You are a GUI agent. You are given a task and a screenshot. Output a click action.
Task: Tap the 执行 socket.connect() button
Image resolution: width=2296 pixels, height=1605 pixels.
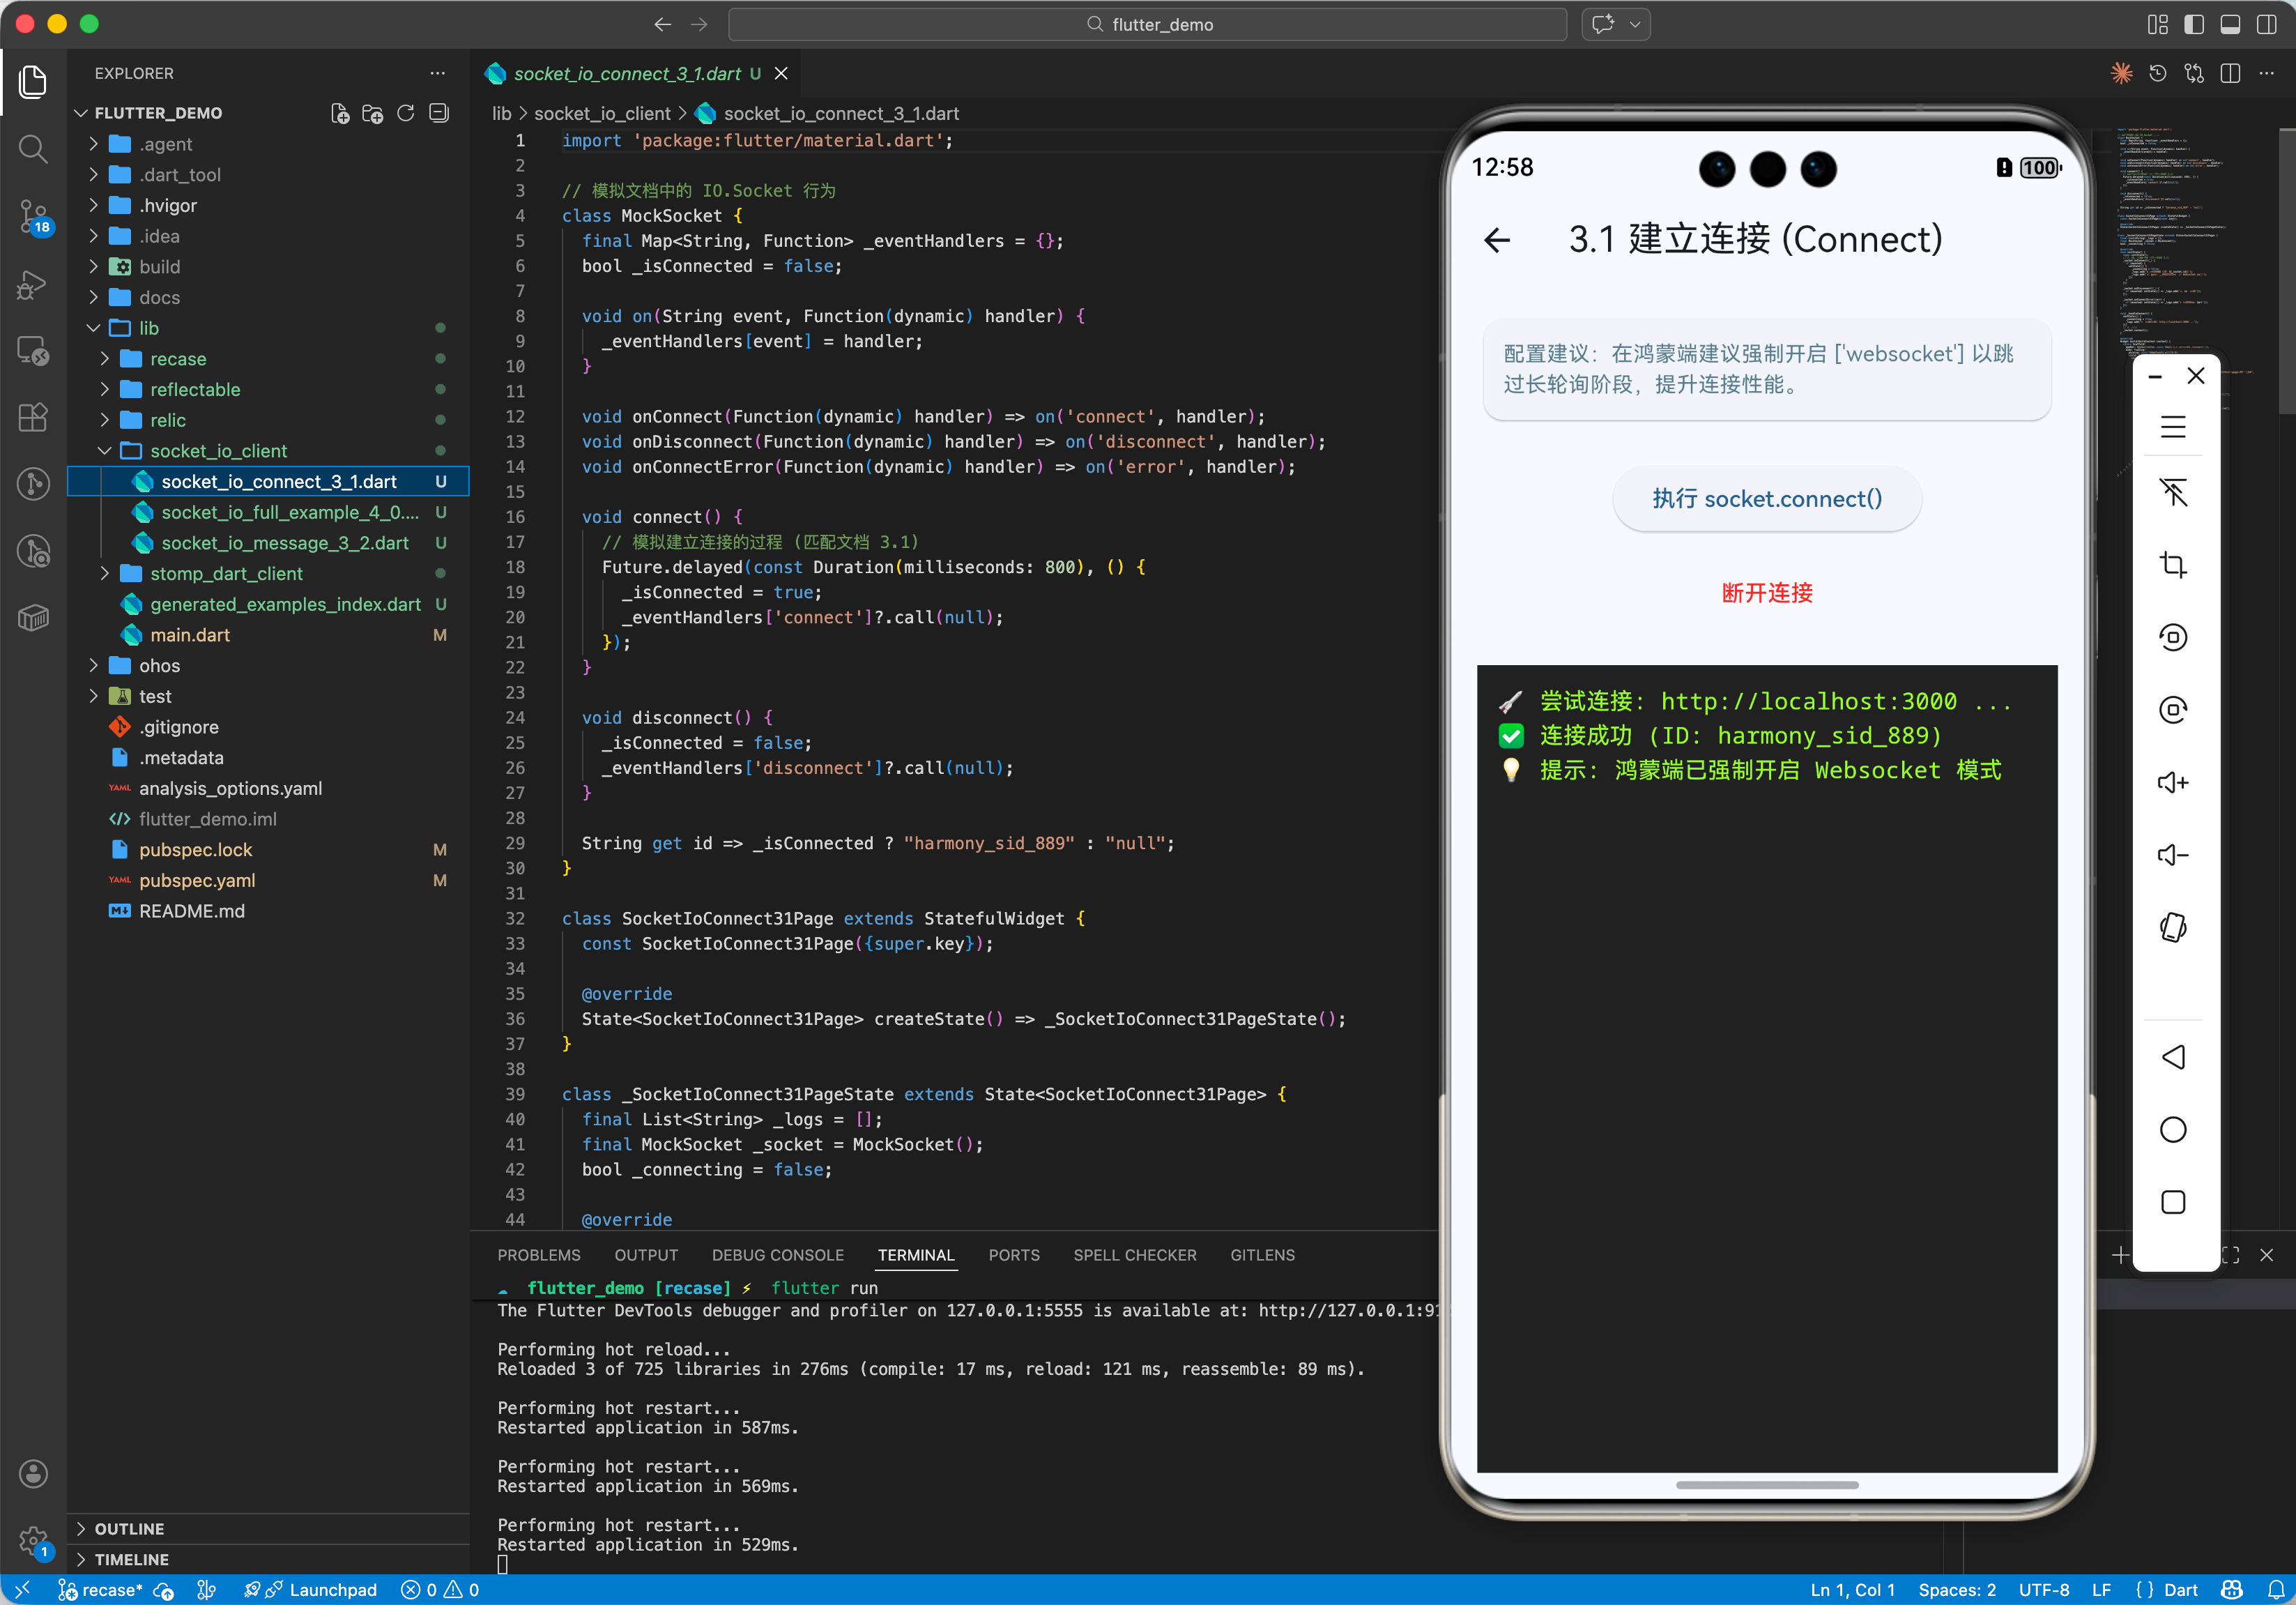(x=1766, y=498)
